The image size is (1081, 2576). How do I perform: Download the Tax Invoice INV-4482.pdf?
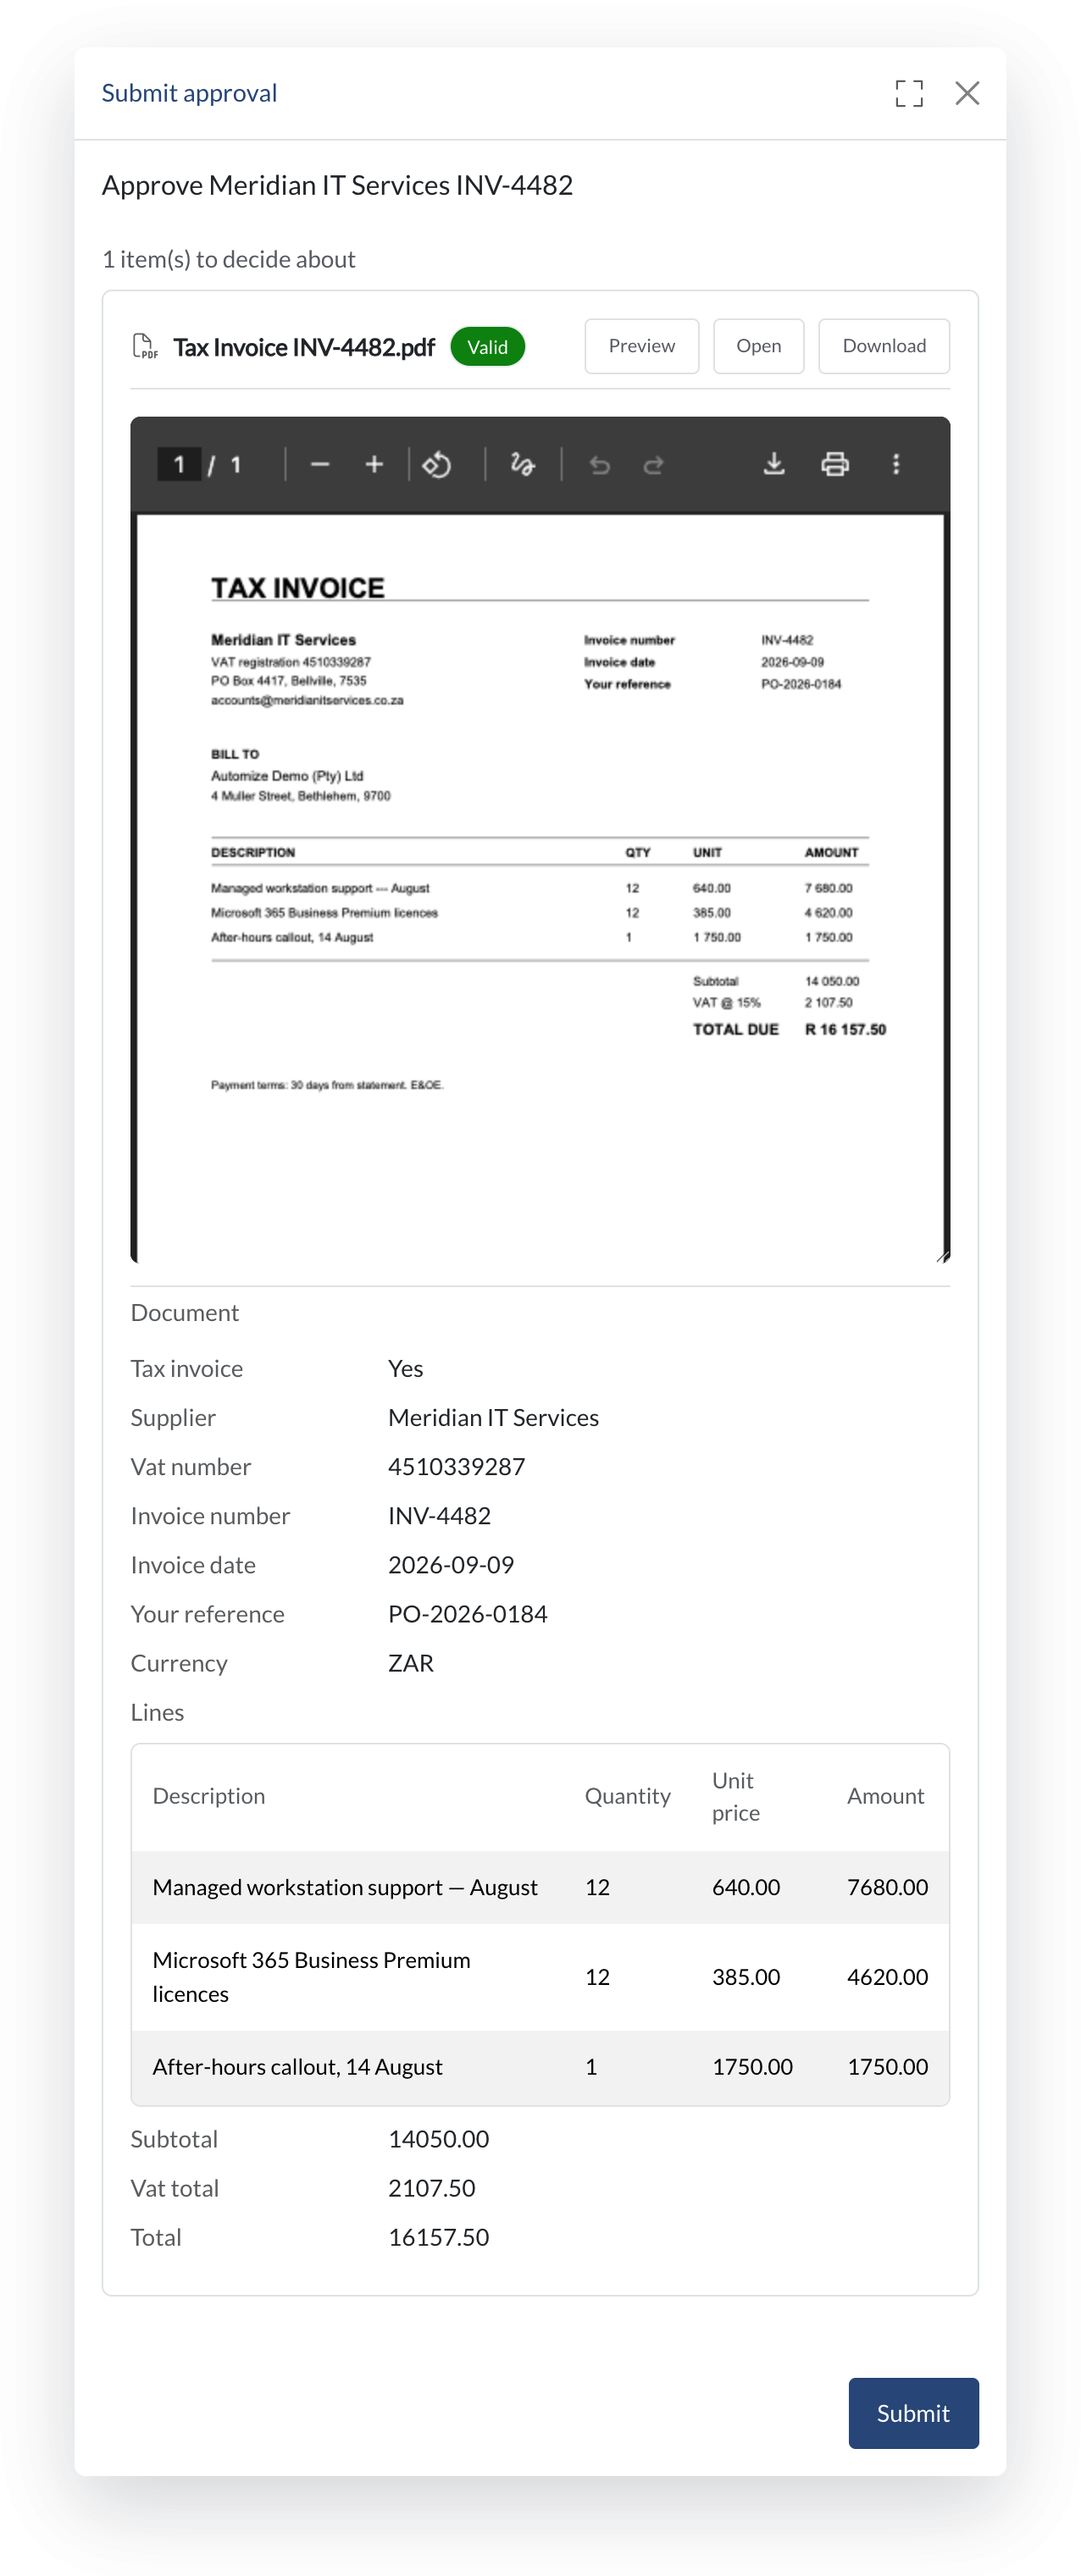(883, 346)
